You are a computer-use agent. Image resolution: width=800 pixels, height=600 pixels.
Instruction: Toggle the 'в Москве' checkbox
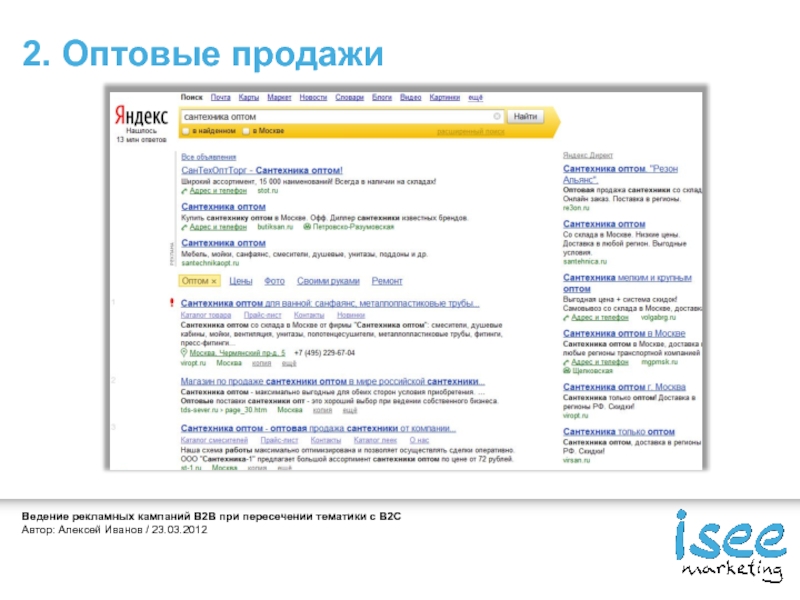coord(246,131)
